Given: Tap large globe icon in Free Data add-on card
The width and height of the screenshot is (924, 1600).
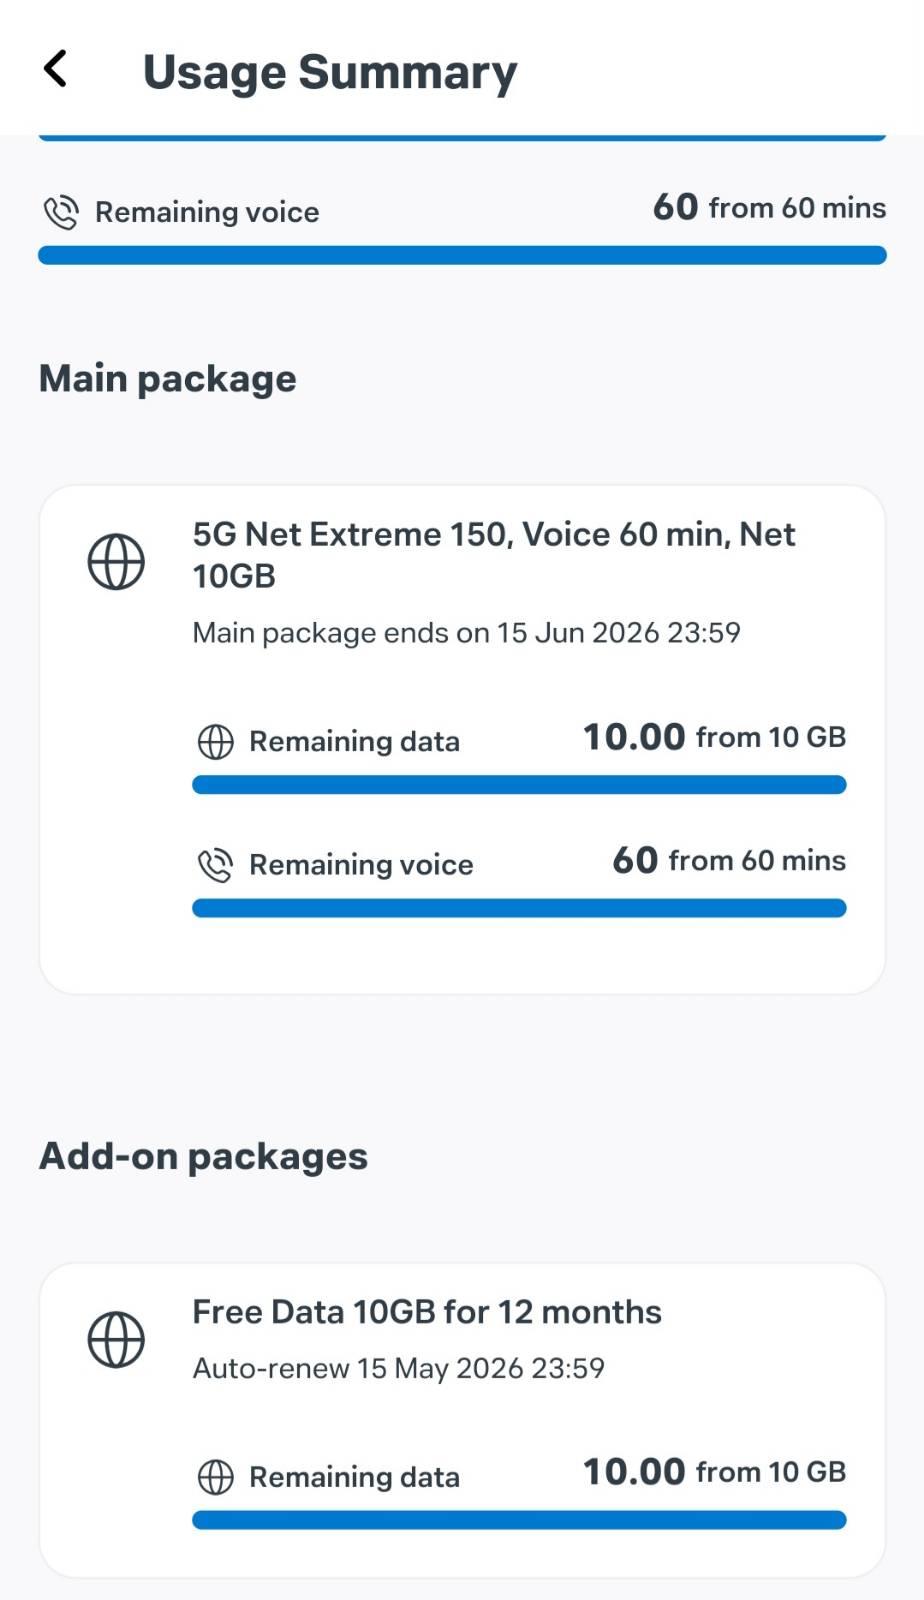Looking at the screenshot, I should point(116,1339).
